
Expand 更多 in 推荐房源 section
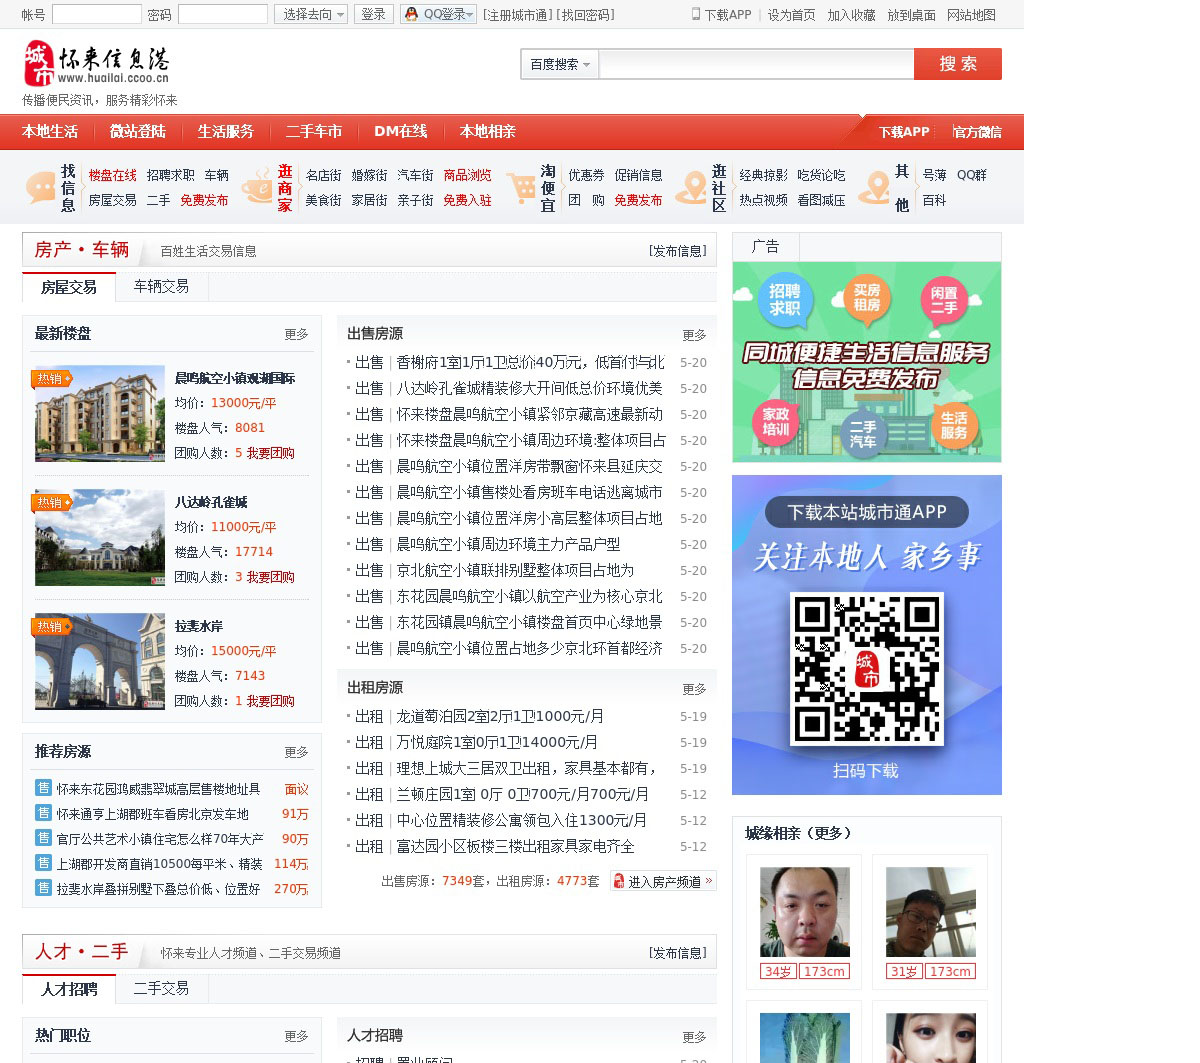pos(296,752)
